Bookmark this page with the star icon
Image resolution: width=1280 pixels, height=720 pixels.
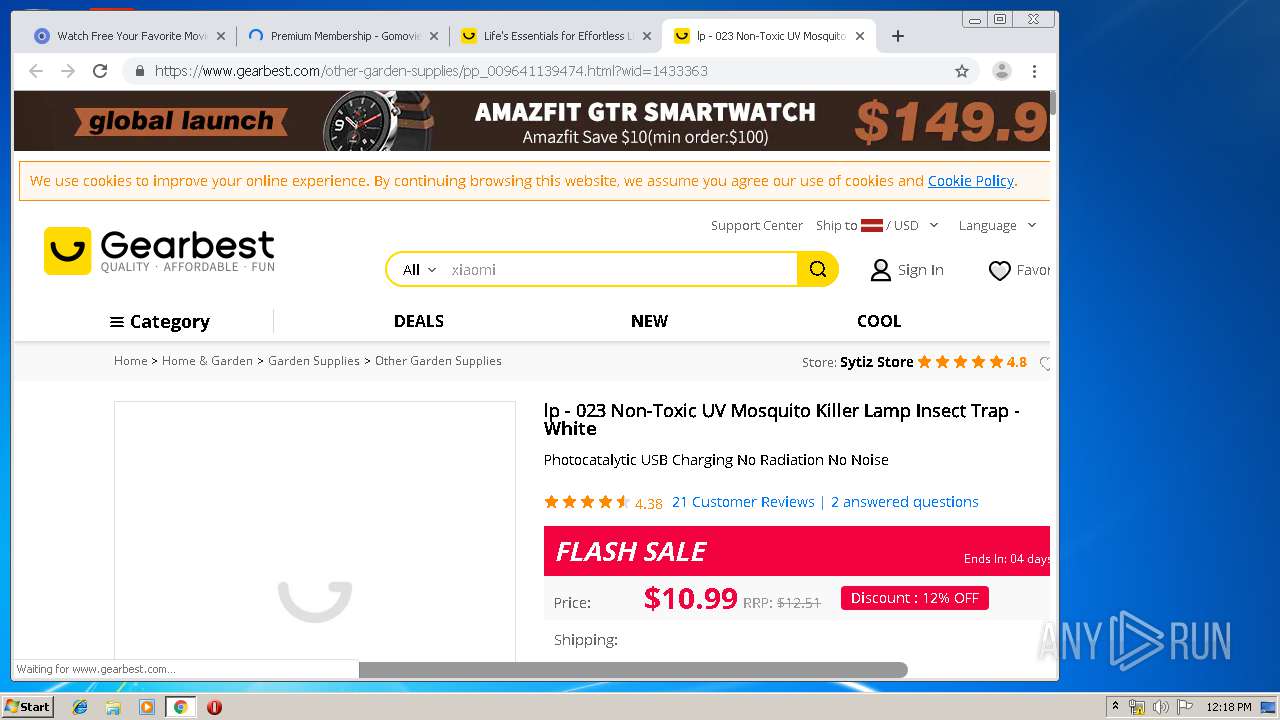[962, 71]
